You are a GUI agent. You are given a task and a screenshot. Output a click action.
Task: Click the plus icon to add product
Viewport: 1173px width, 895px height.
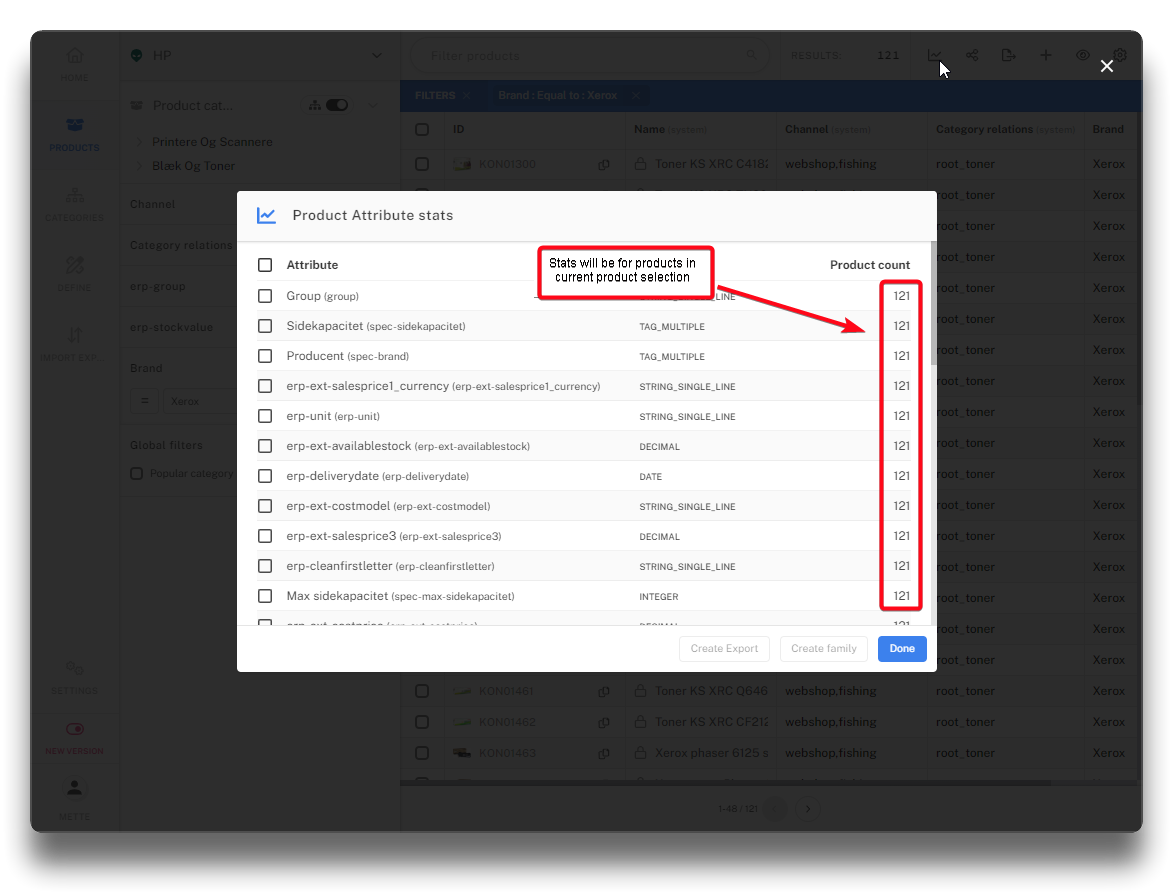(1045, 56)
